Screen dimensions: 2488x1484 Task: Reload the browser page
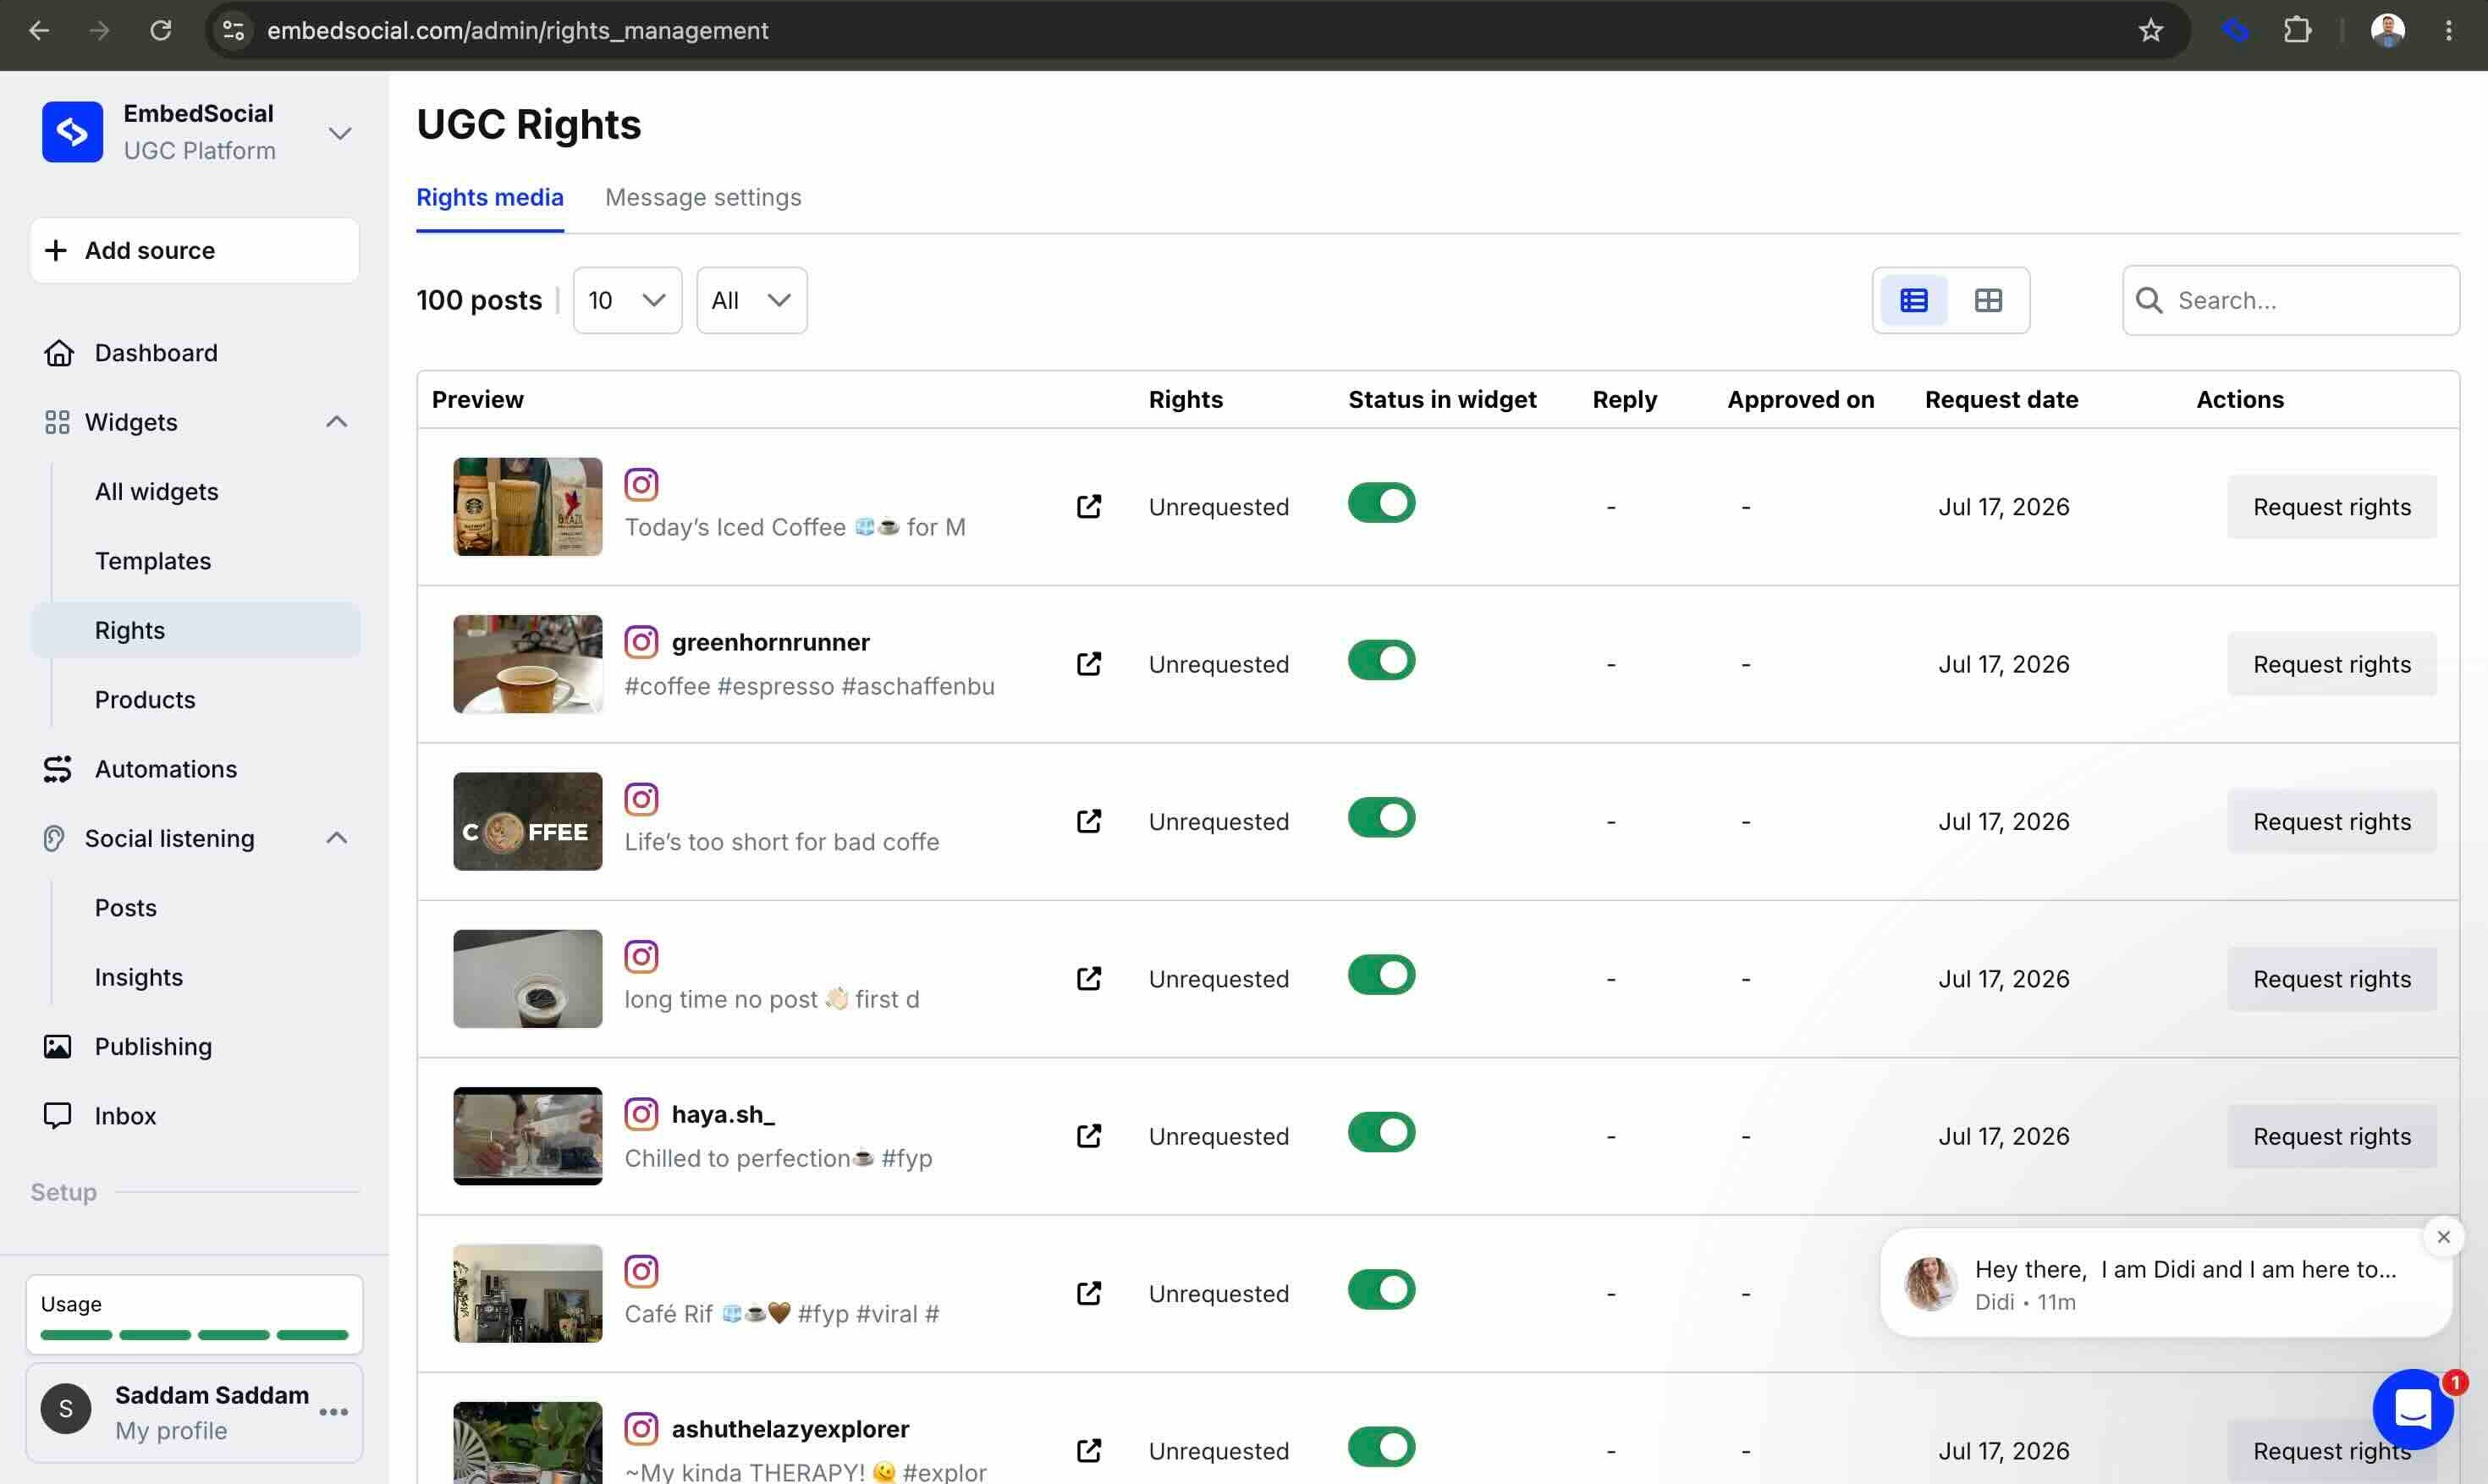point(160,31)
